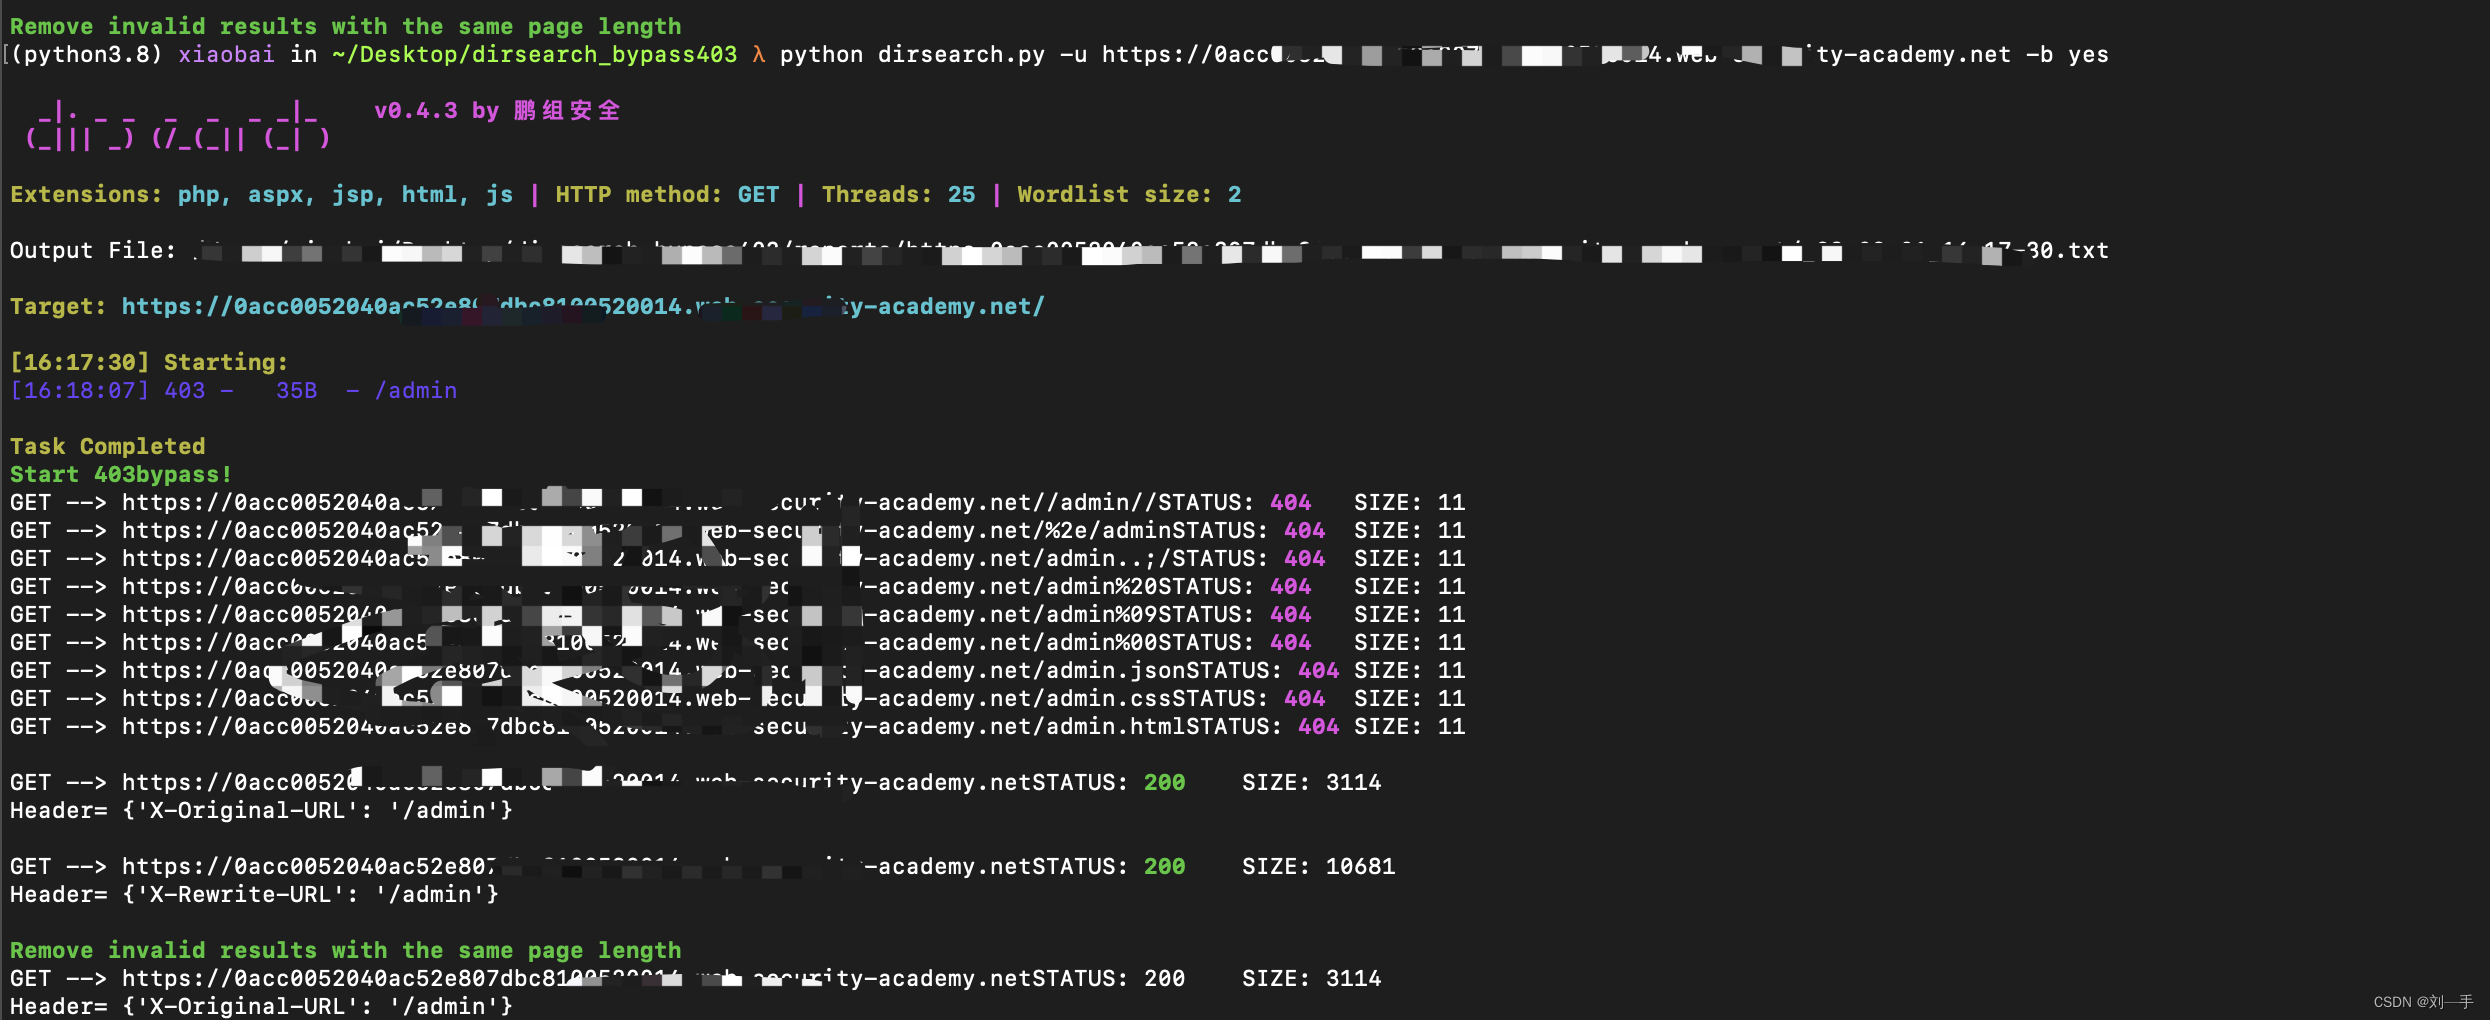
Task: Click the 'STATUS: 200 SIZE: 10681' row
Action: [702, 867]
